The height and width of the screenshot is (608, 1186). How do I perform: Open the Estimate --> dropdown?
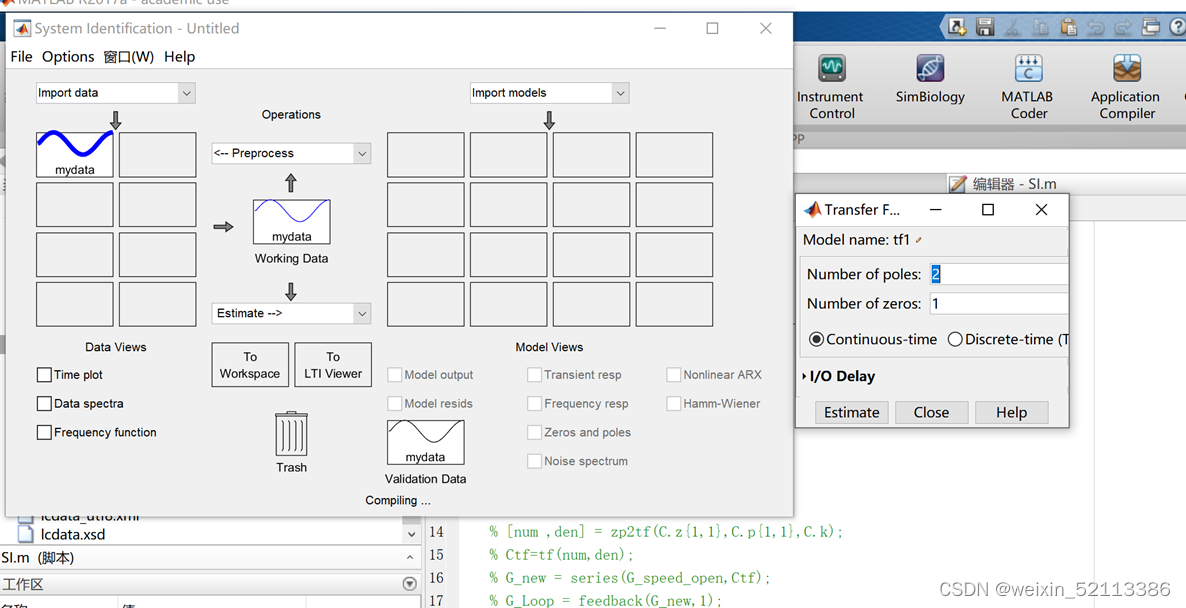point(291,313)
